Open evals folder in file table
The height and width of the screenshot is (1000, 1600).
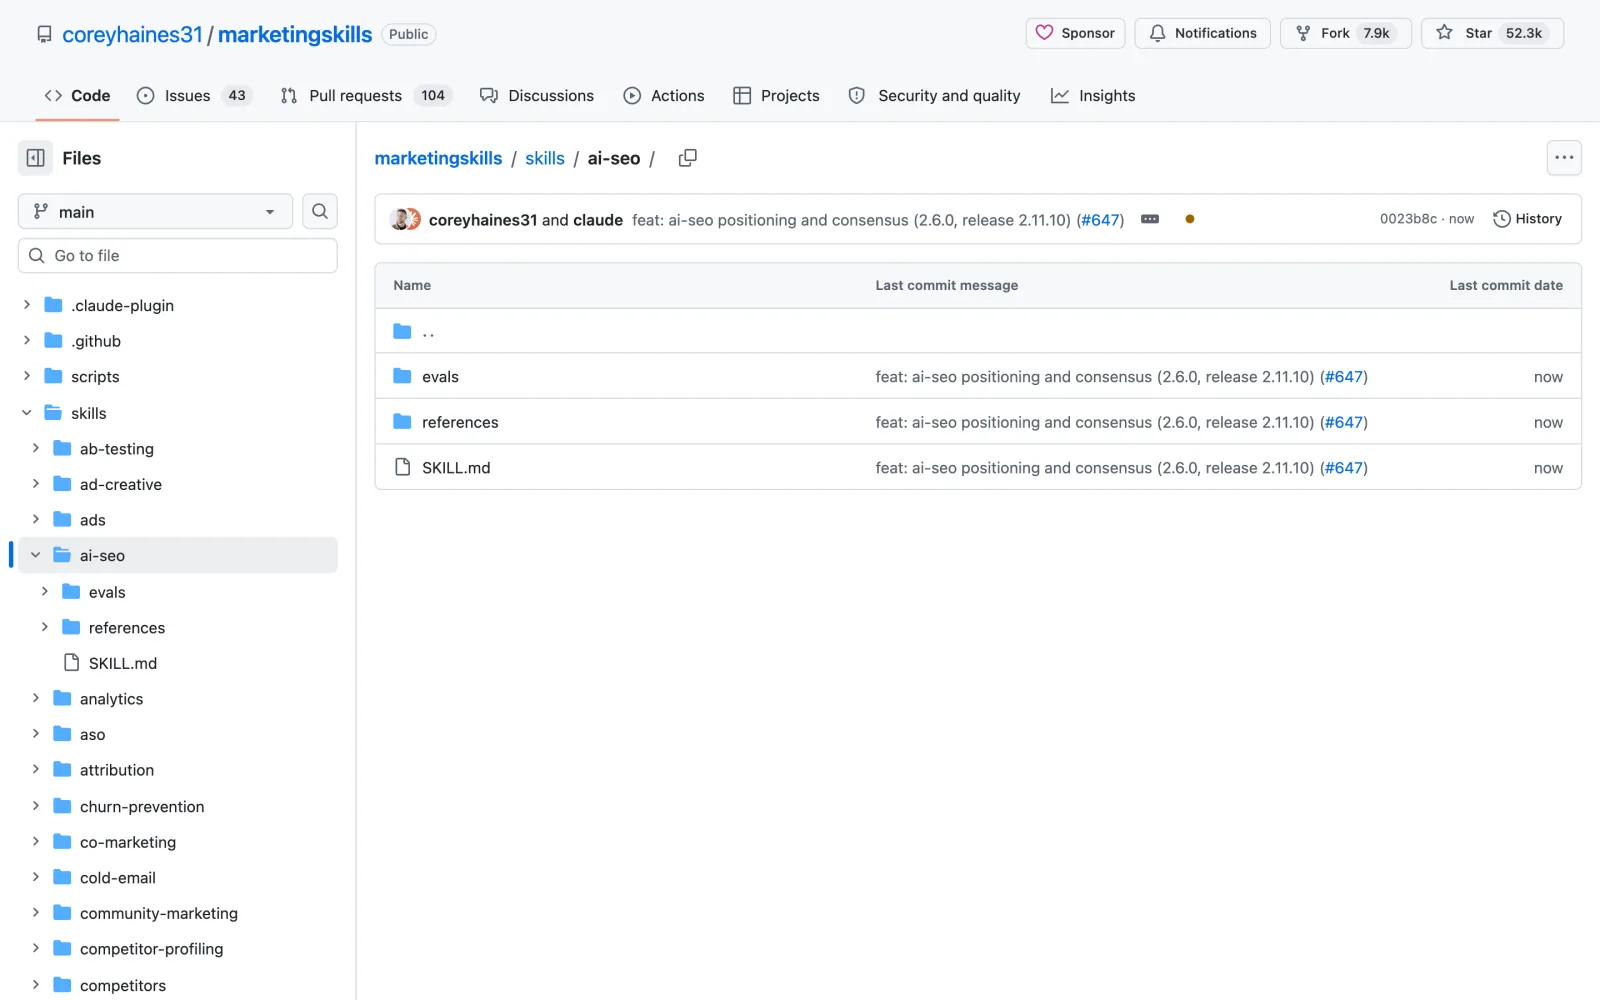440,377
